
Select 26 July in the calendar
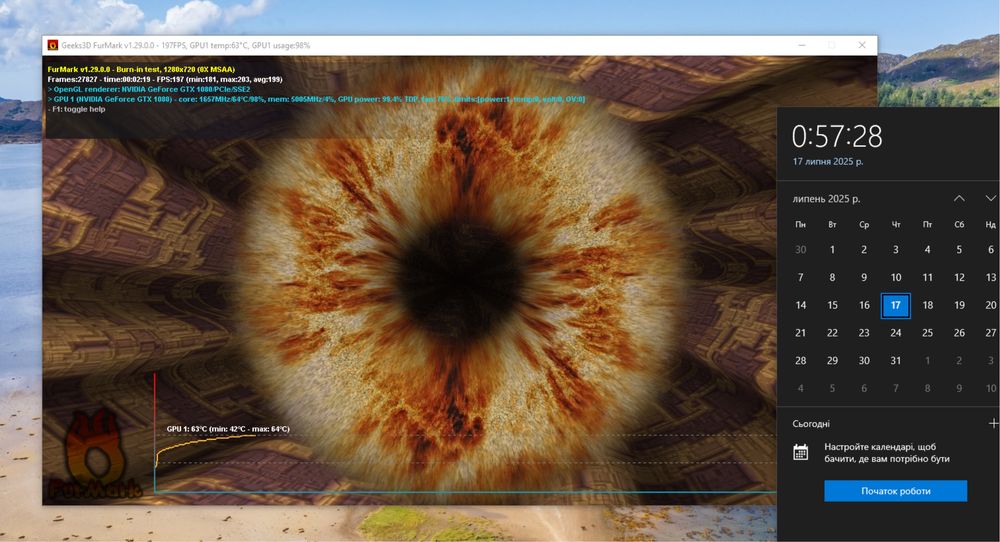point(959,333)
